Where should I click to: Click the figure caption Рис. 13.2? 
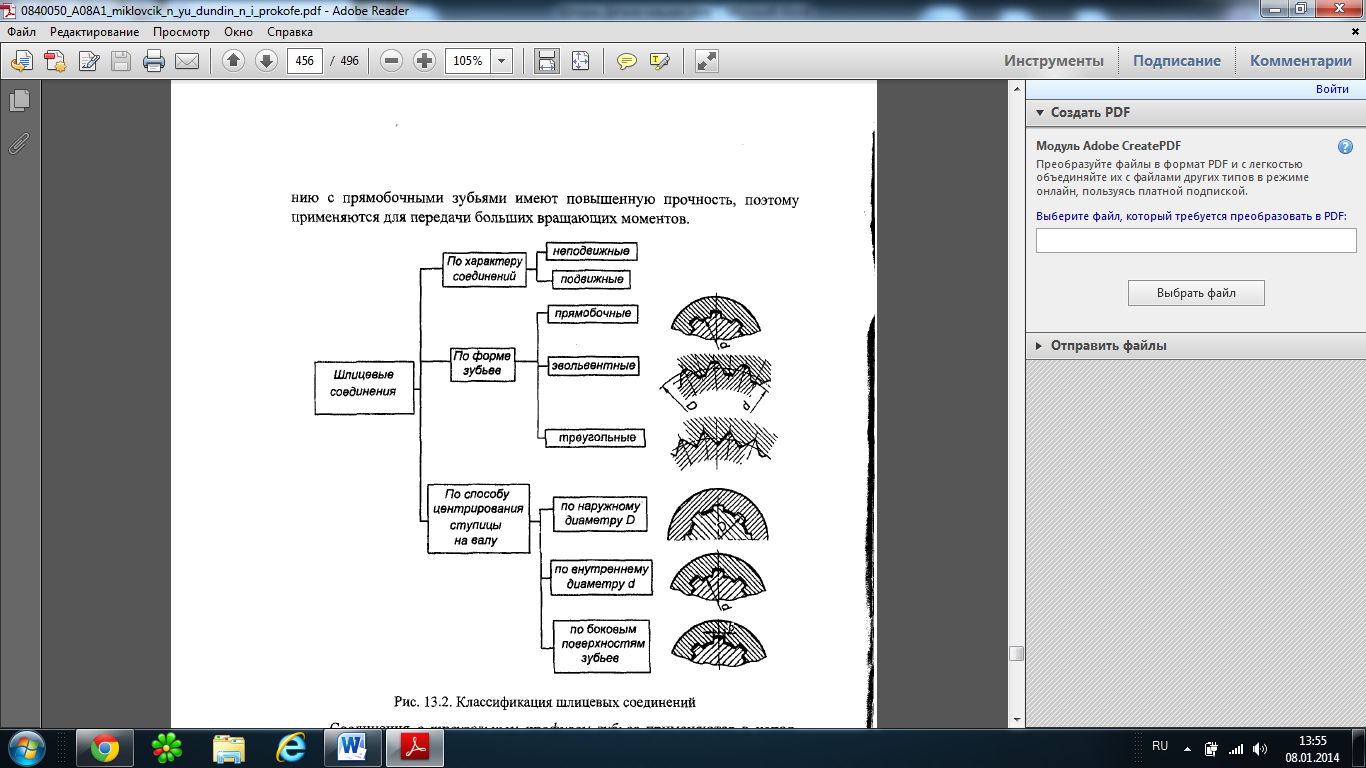(544, 701)
